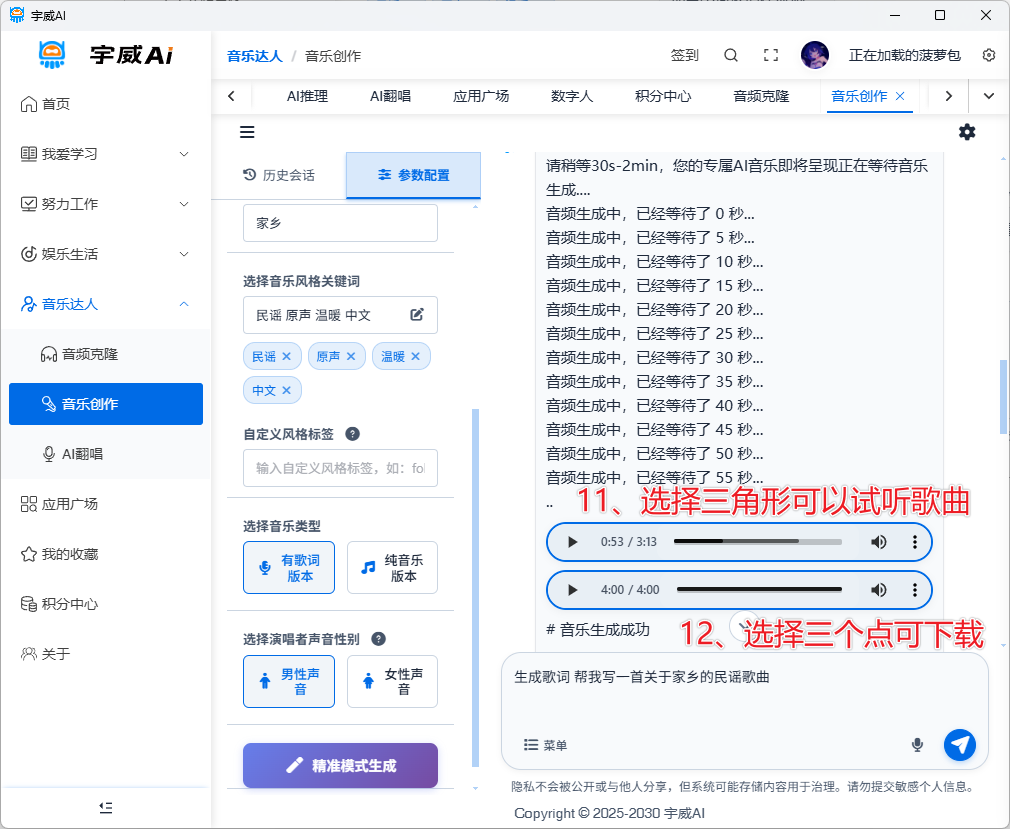Screen dimensions: 1010x829
Task: Switch to the 历史会话 tab
Action: point(279,175)
